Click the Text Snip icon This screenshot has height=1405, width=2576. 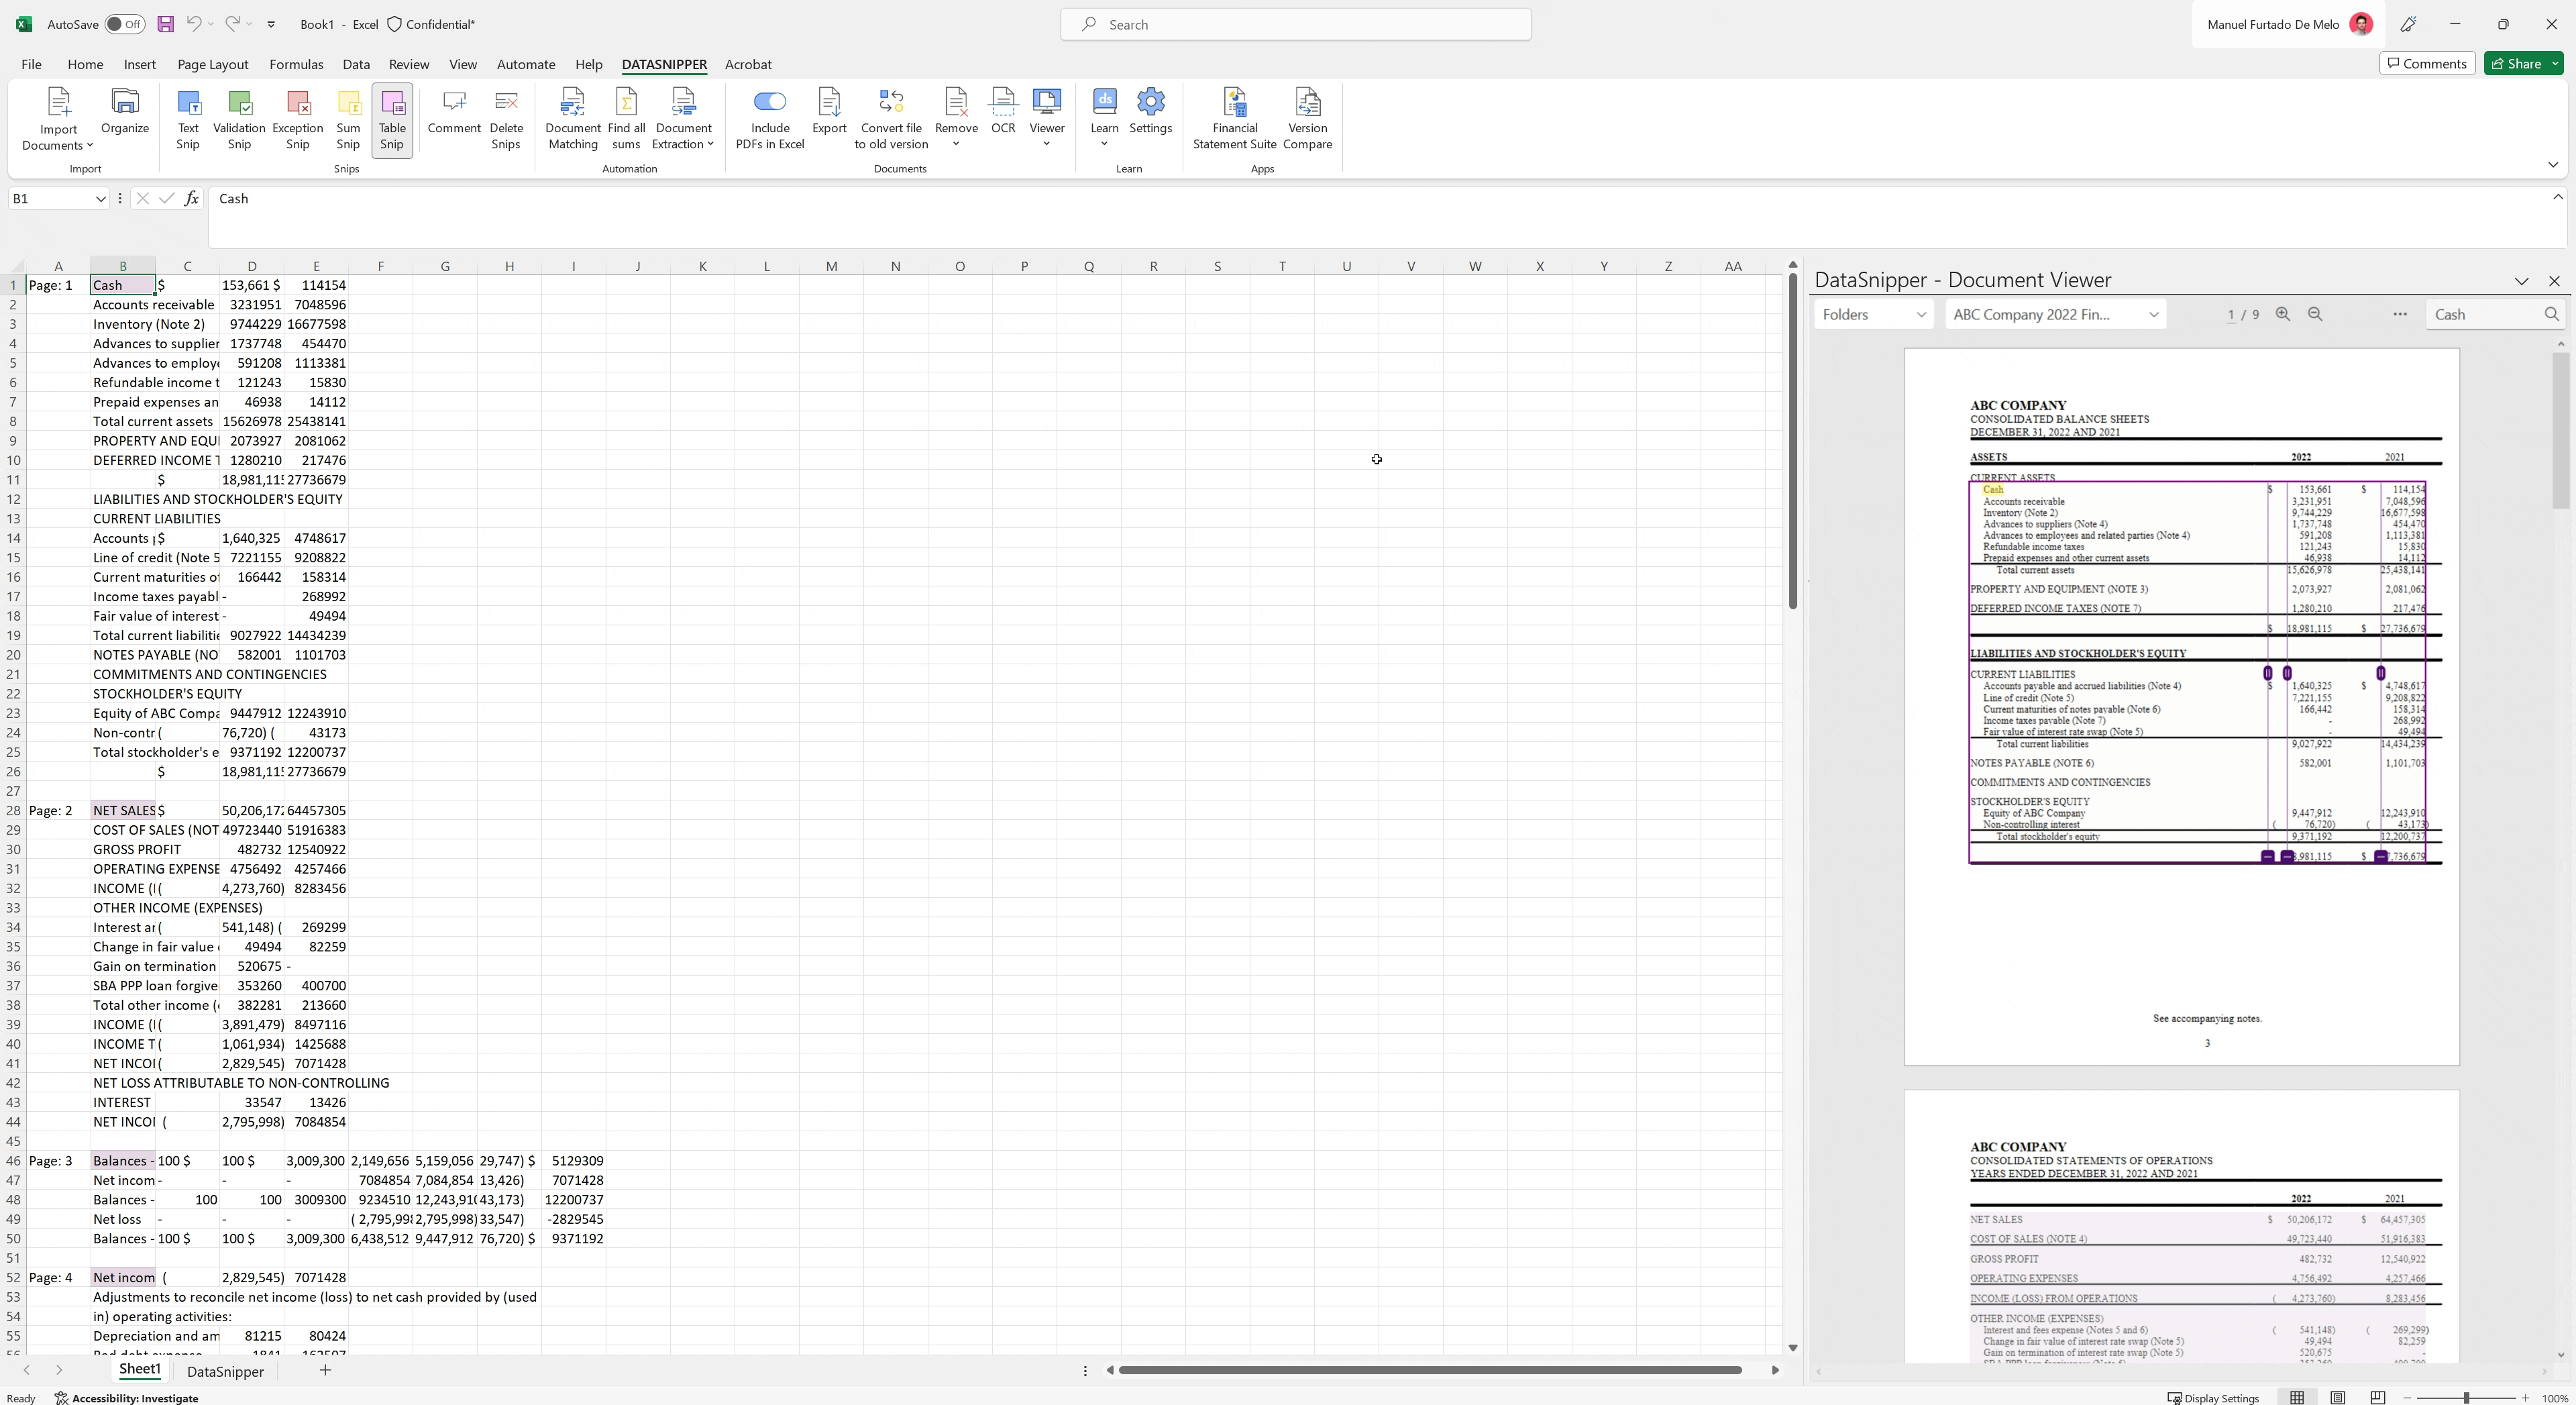click(x=188, y=119)
